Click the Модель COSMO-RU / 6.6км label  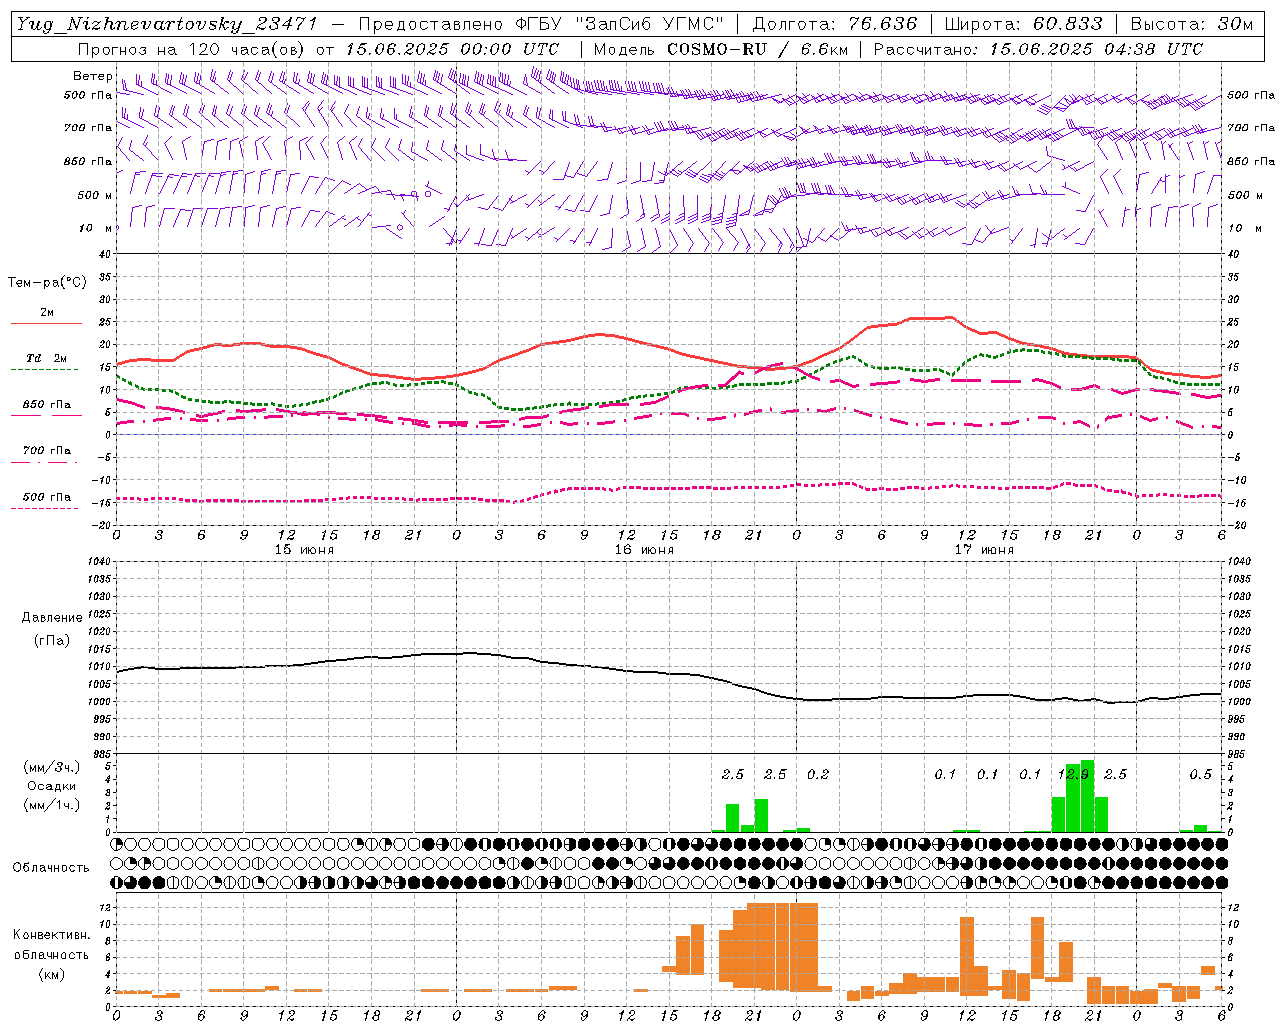click(x=720, y=49)
